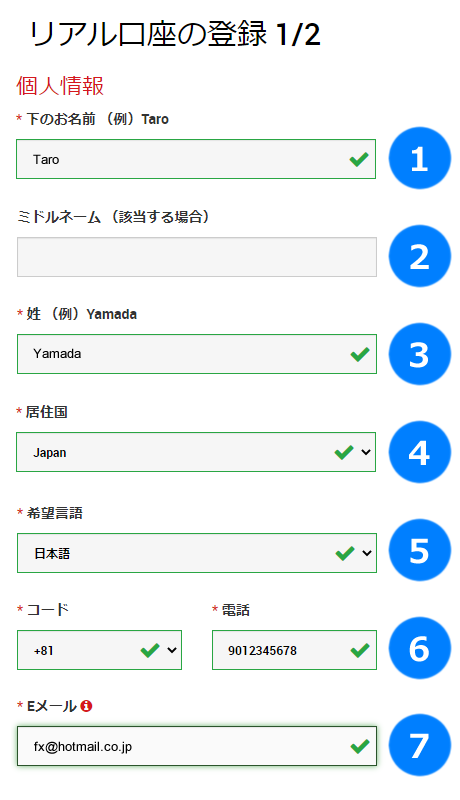Click the blue number 5 badge
Screen dimensions: 460x800
(419, 550)
